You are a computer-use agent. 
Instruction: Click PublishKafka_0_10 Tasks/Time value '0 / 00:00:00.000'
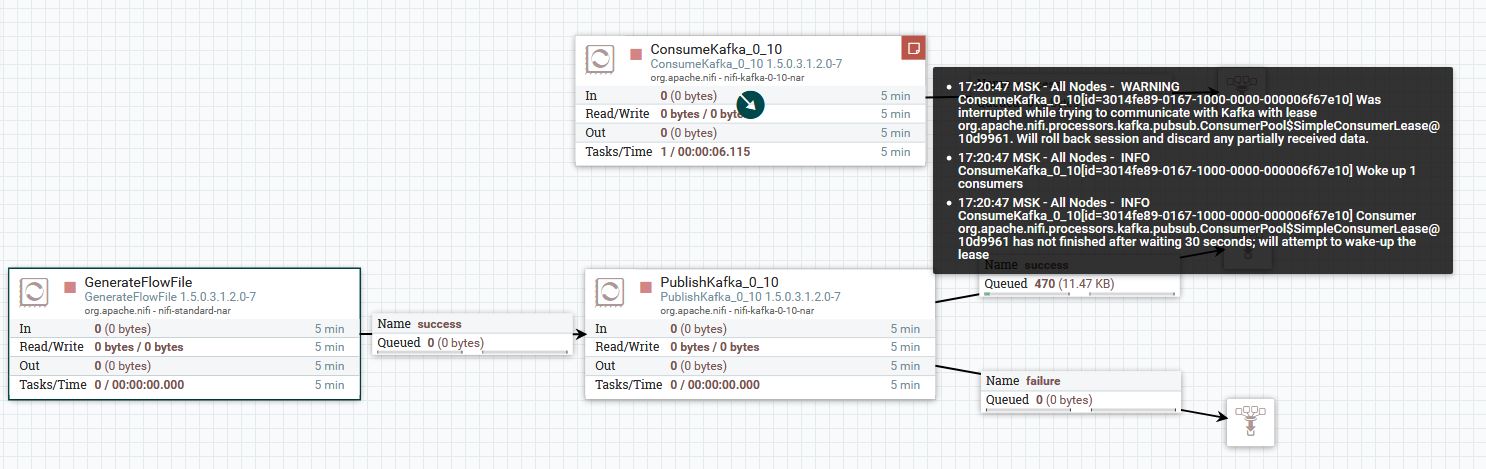coord(715,385)
